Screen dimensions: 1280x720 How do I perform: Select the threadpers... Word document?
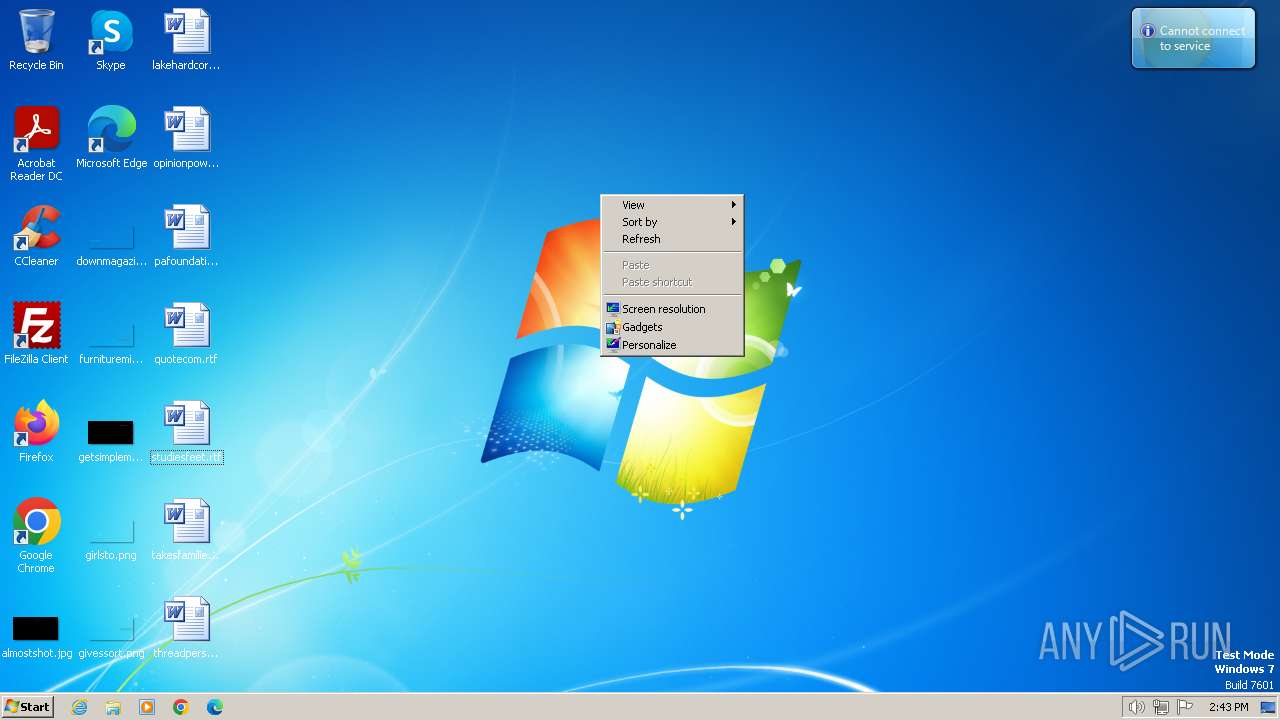pyautogui.click(x=186, y=628)
